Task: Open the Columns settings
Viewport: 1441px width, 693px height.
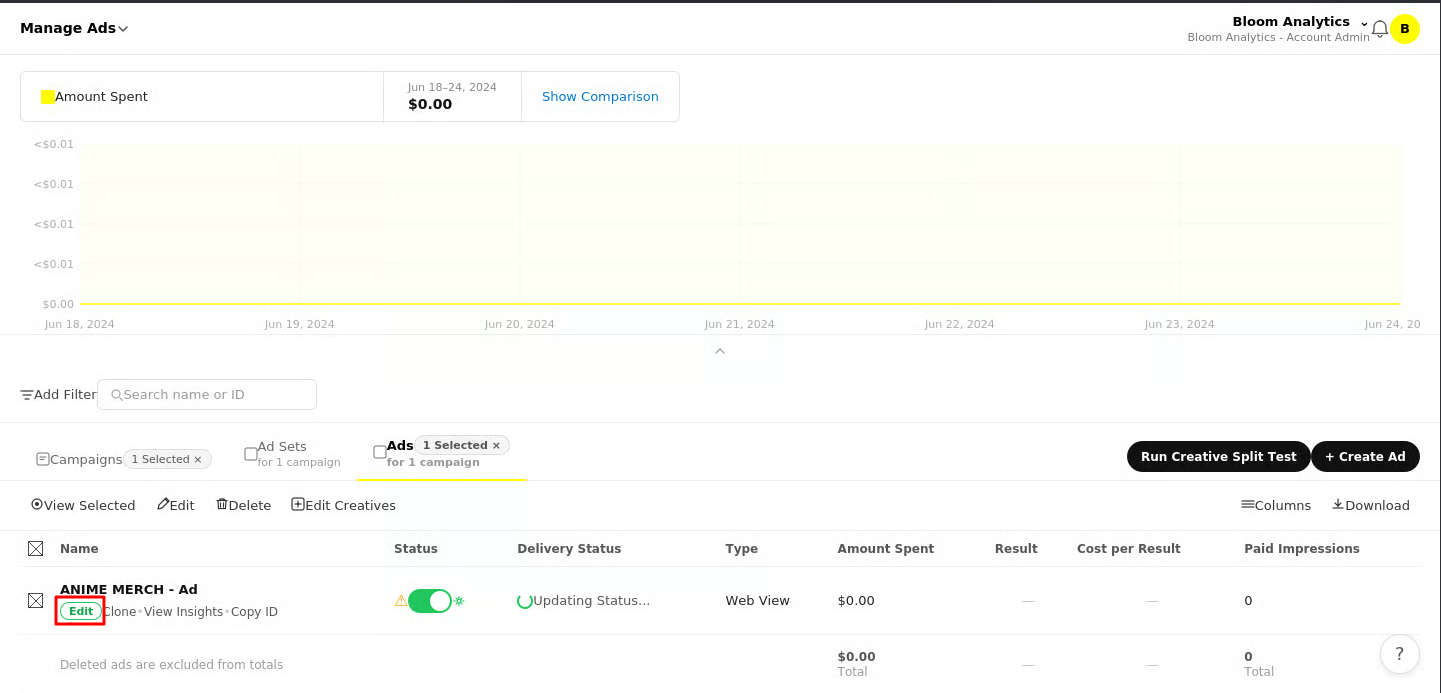Action: click(x=1275, y=505)
